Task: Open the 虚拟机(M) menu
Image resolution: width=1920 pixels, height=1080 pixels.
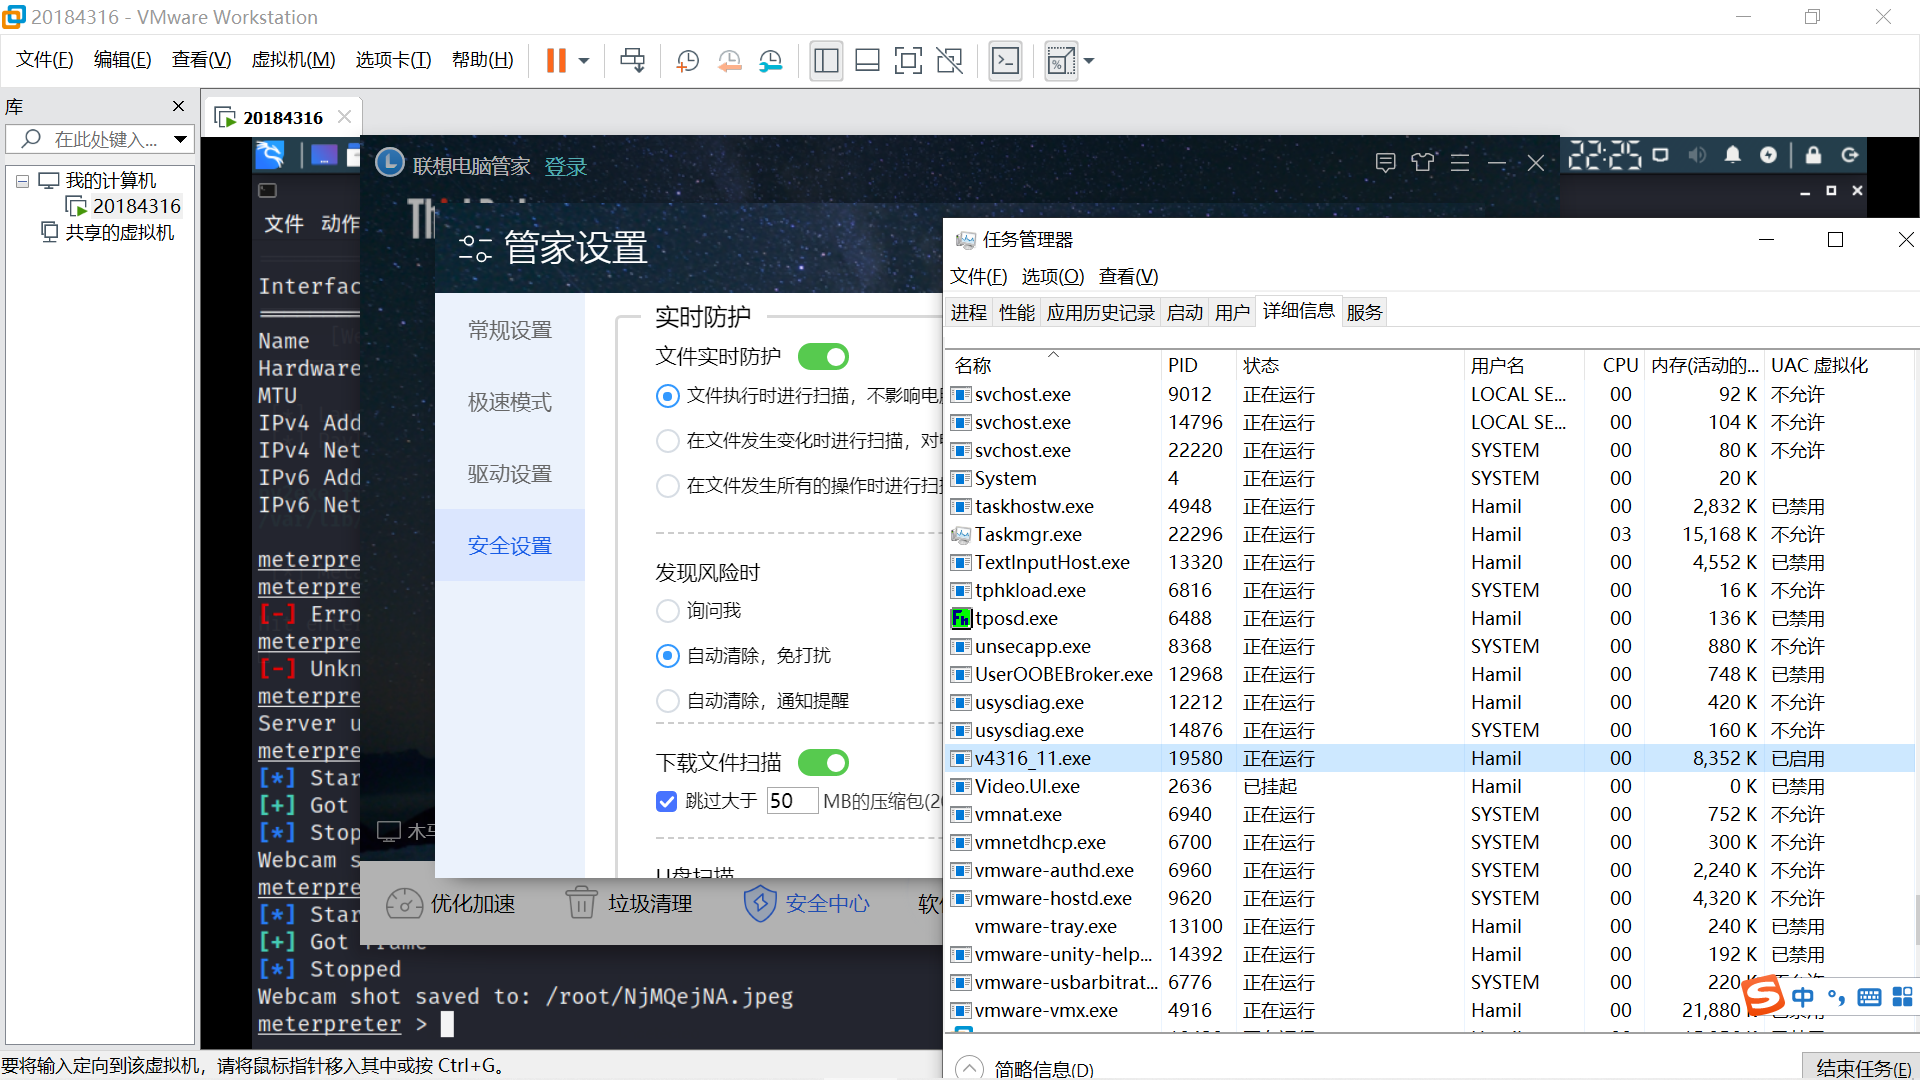Action: [x=293, y=60]
